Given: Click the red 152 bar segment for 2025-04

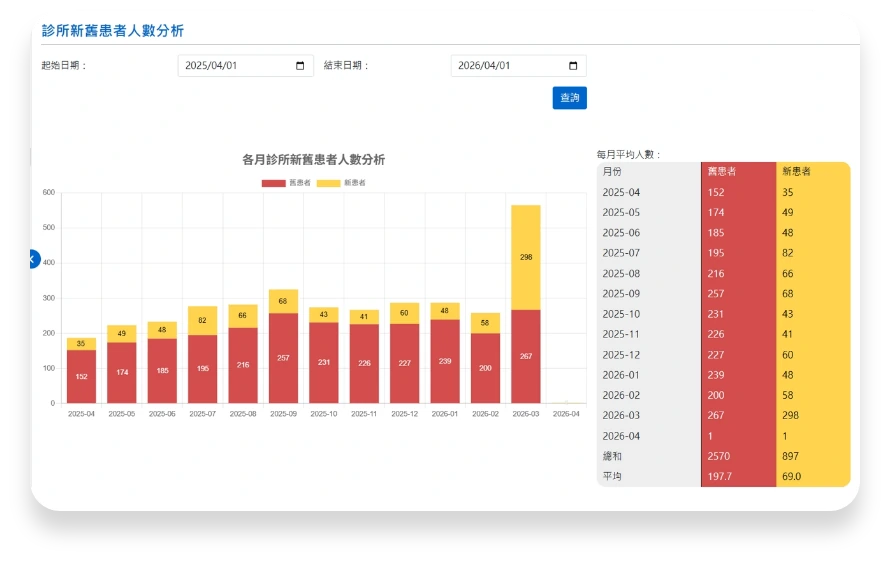Looking at the screenshot, I should click(x=81, y=376).
